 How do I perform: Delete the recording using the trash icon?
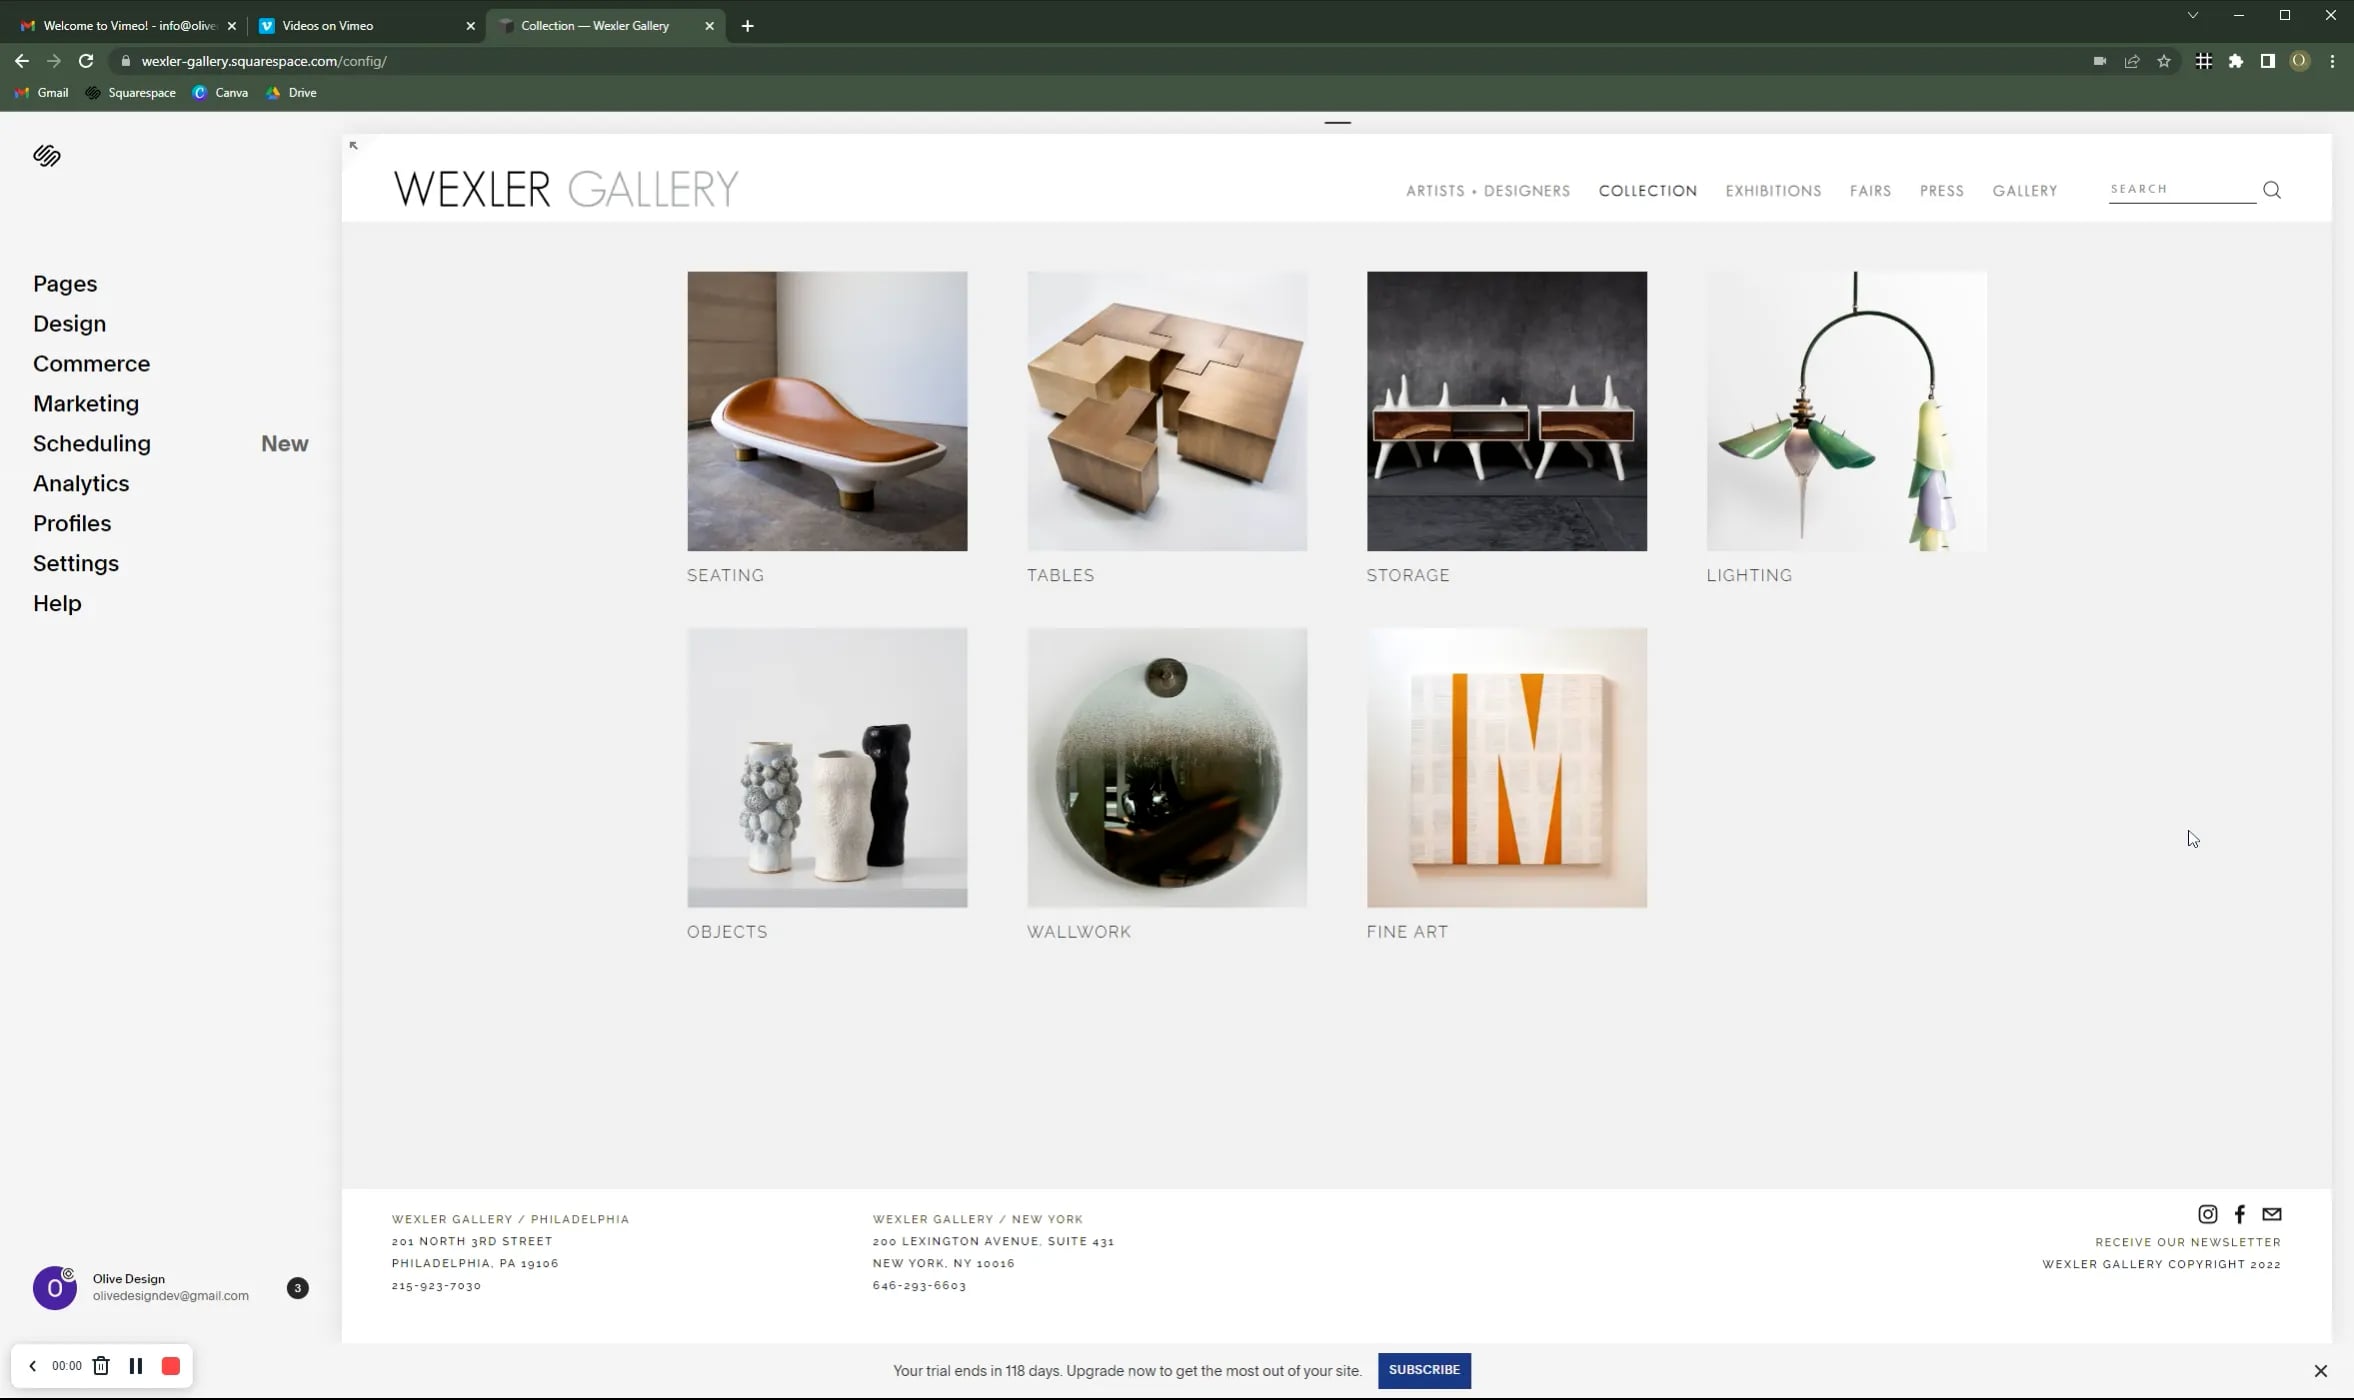[101, 1365]
